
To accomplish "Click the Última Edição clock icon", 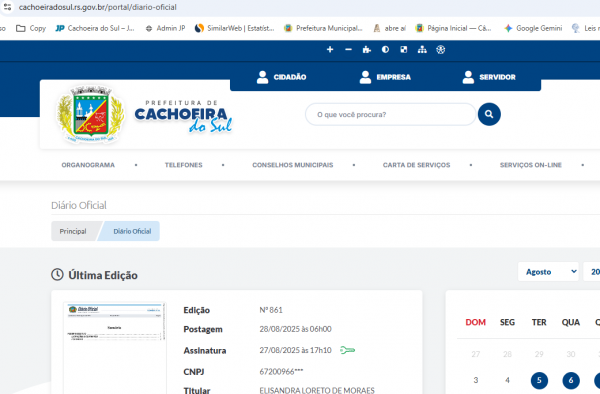I will pos(57,275).
